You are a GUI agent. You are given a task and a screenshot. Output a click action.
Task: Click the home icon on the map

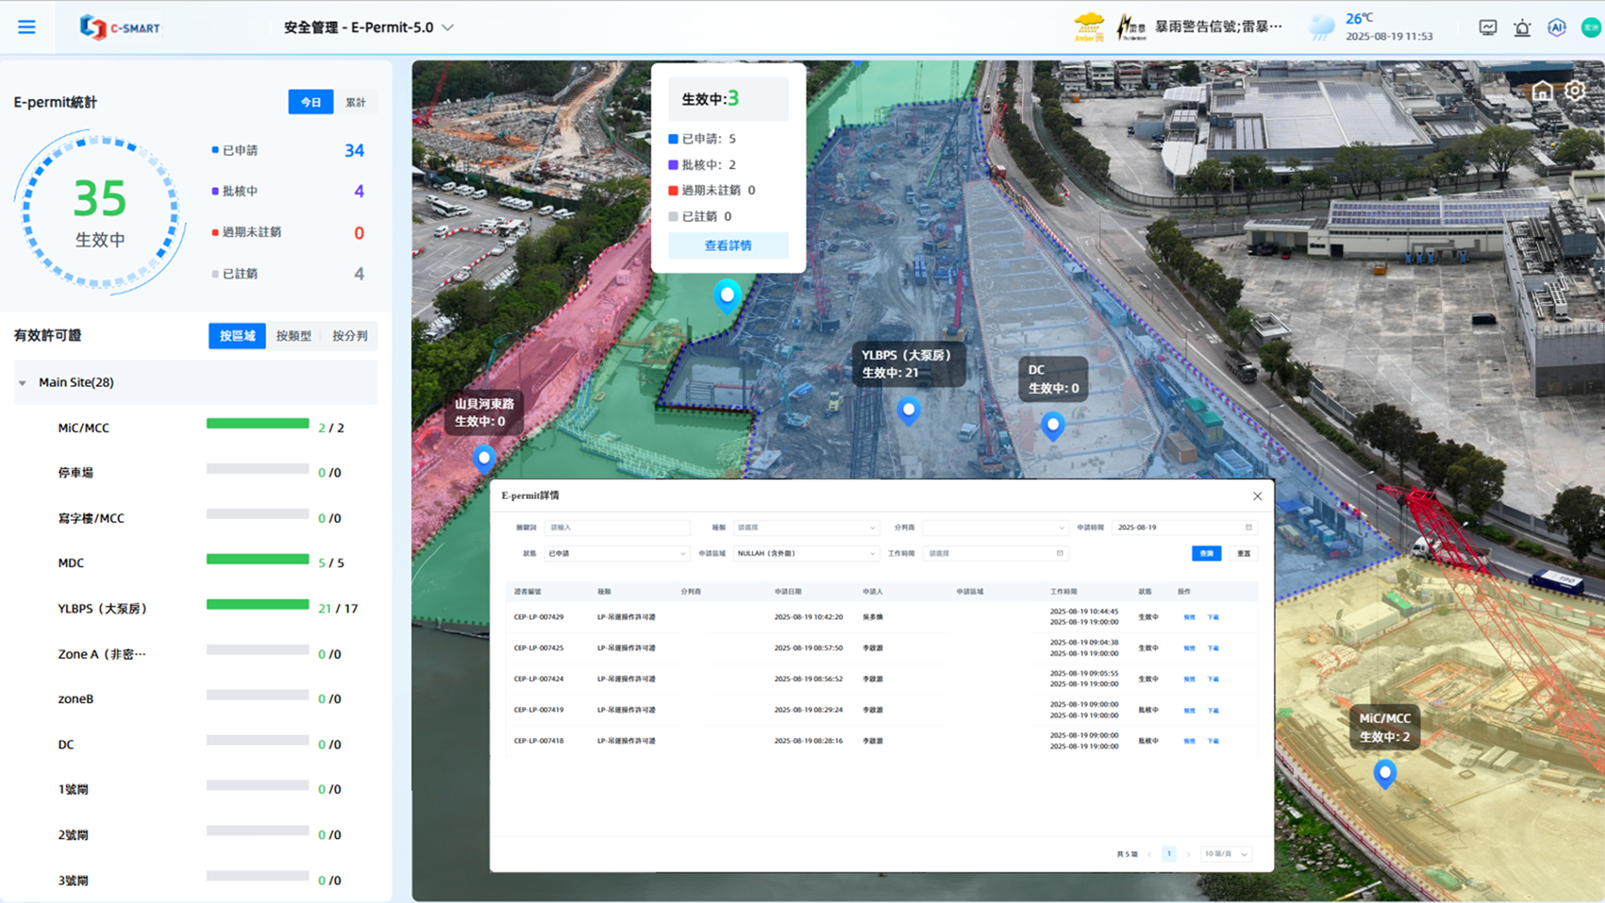(x=1542, y=92)
